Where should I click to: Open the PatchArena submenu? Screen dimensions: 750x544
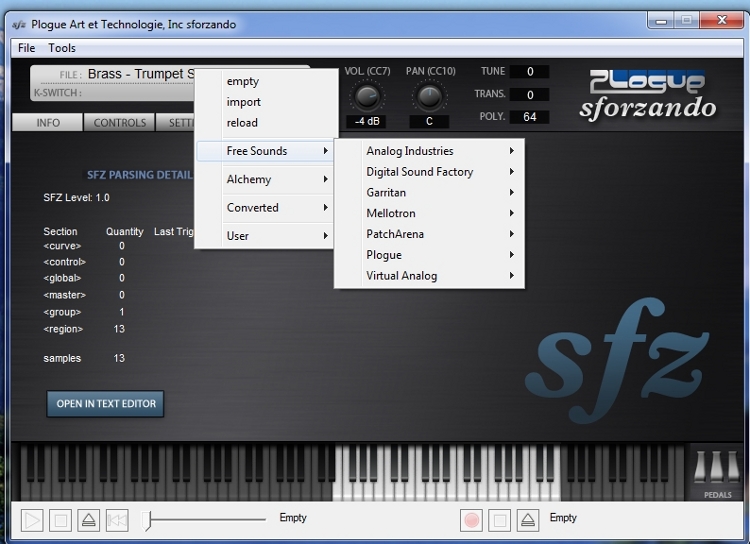click(x=429, y=234)
